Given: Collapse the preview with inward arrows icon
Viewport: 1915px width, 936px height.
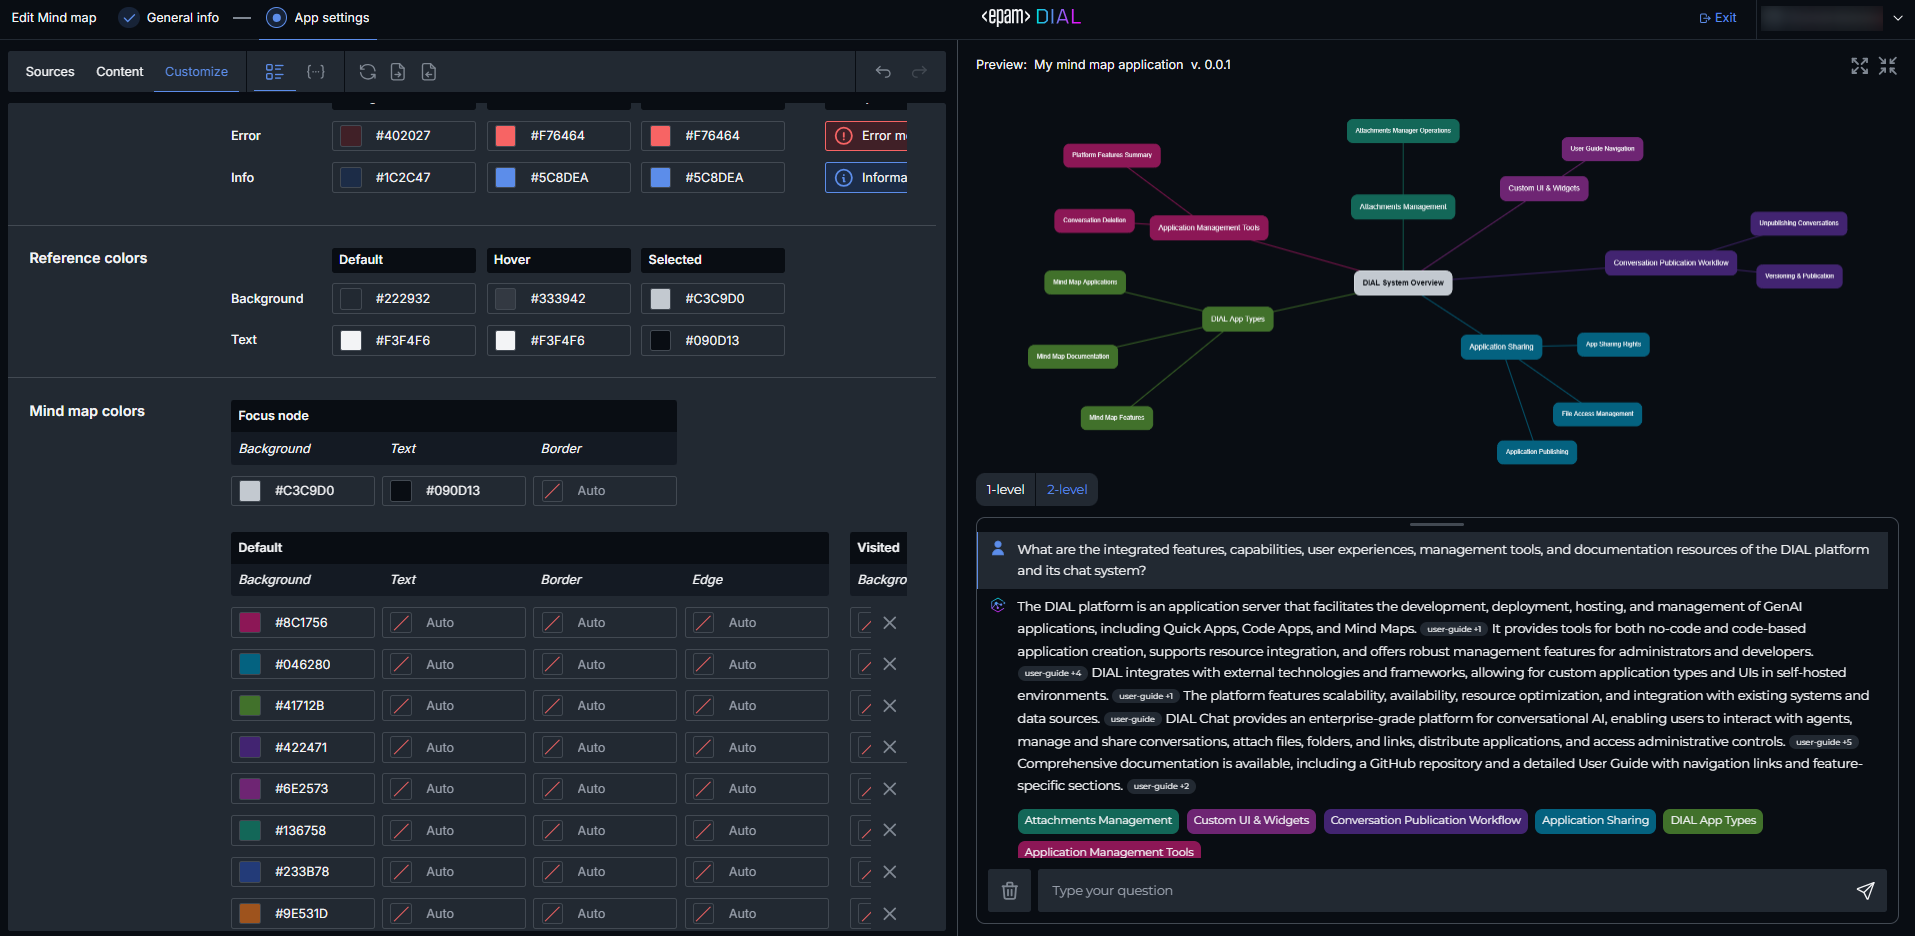Looking at the screenshot, I should click(1887, 66).
